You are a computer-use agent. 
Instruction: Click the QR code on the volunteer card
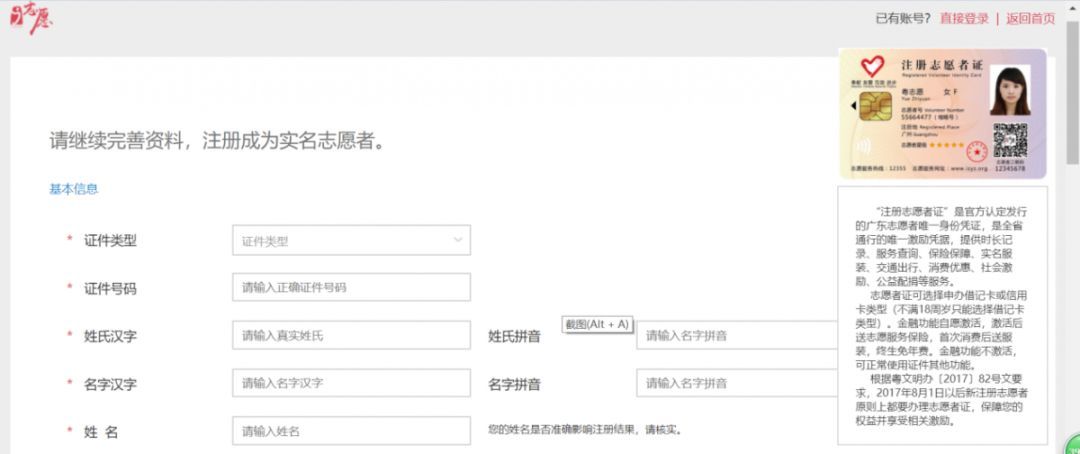tap(1009, 139)
